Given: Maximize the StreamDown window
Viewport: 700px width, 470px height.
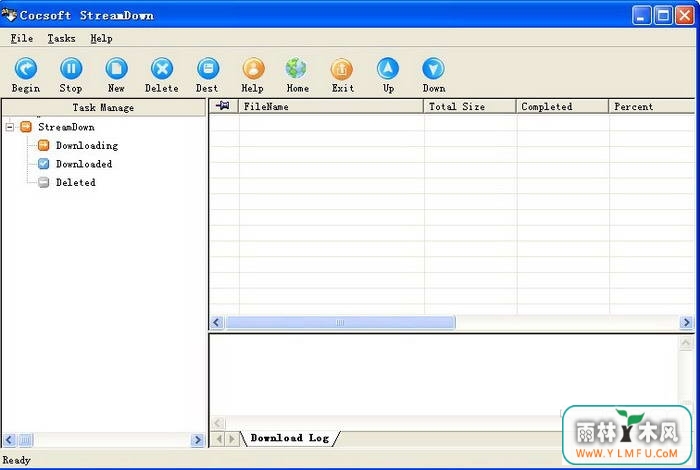Looking at the screenshot, I should (663, 16).
